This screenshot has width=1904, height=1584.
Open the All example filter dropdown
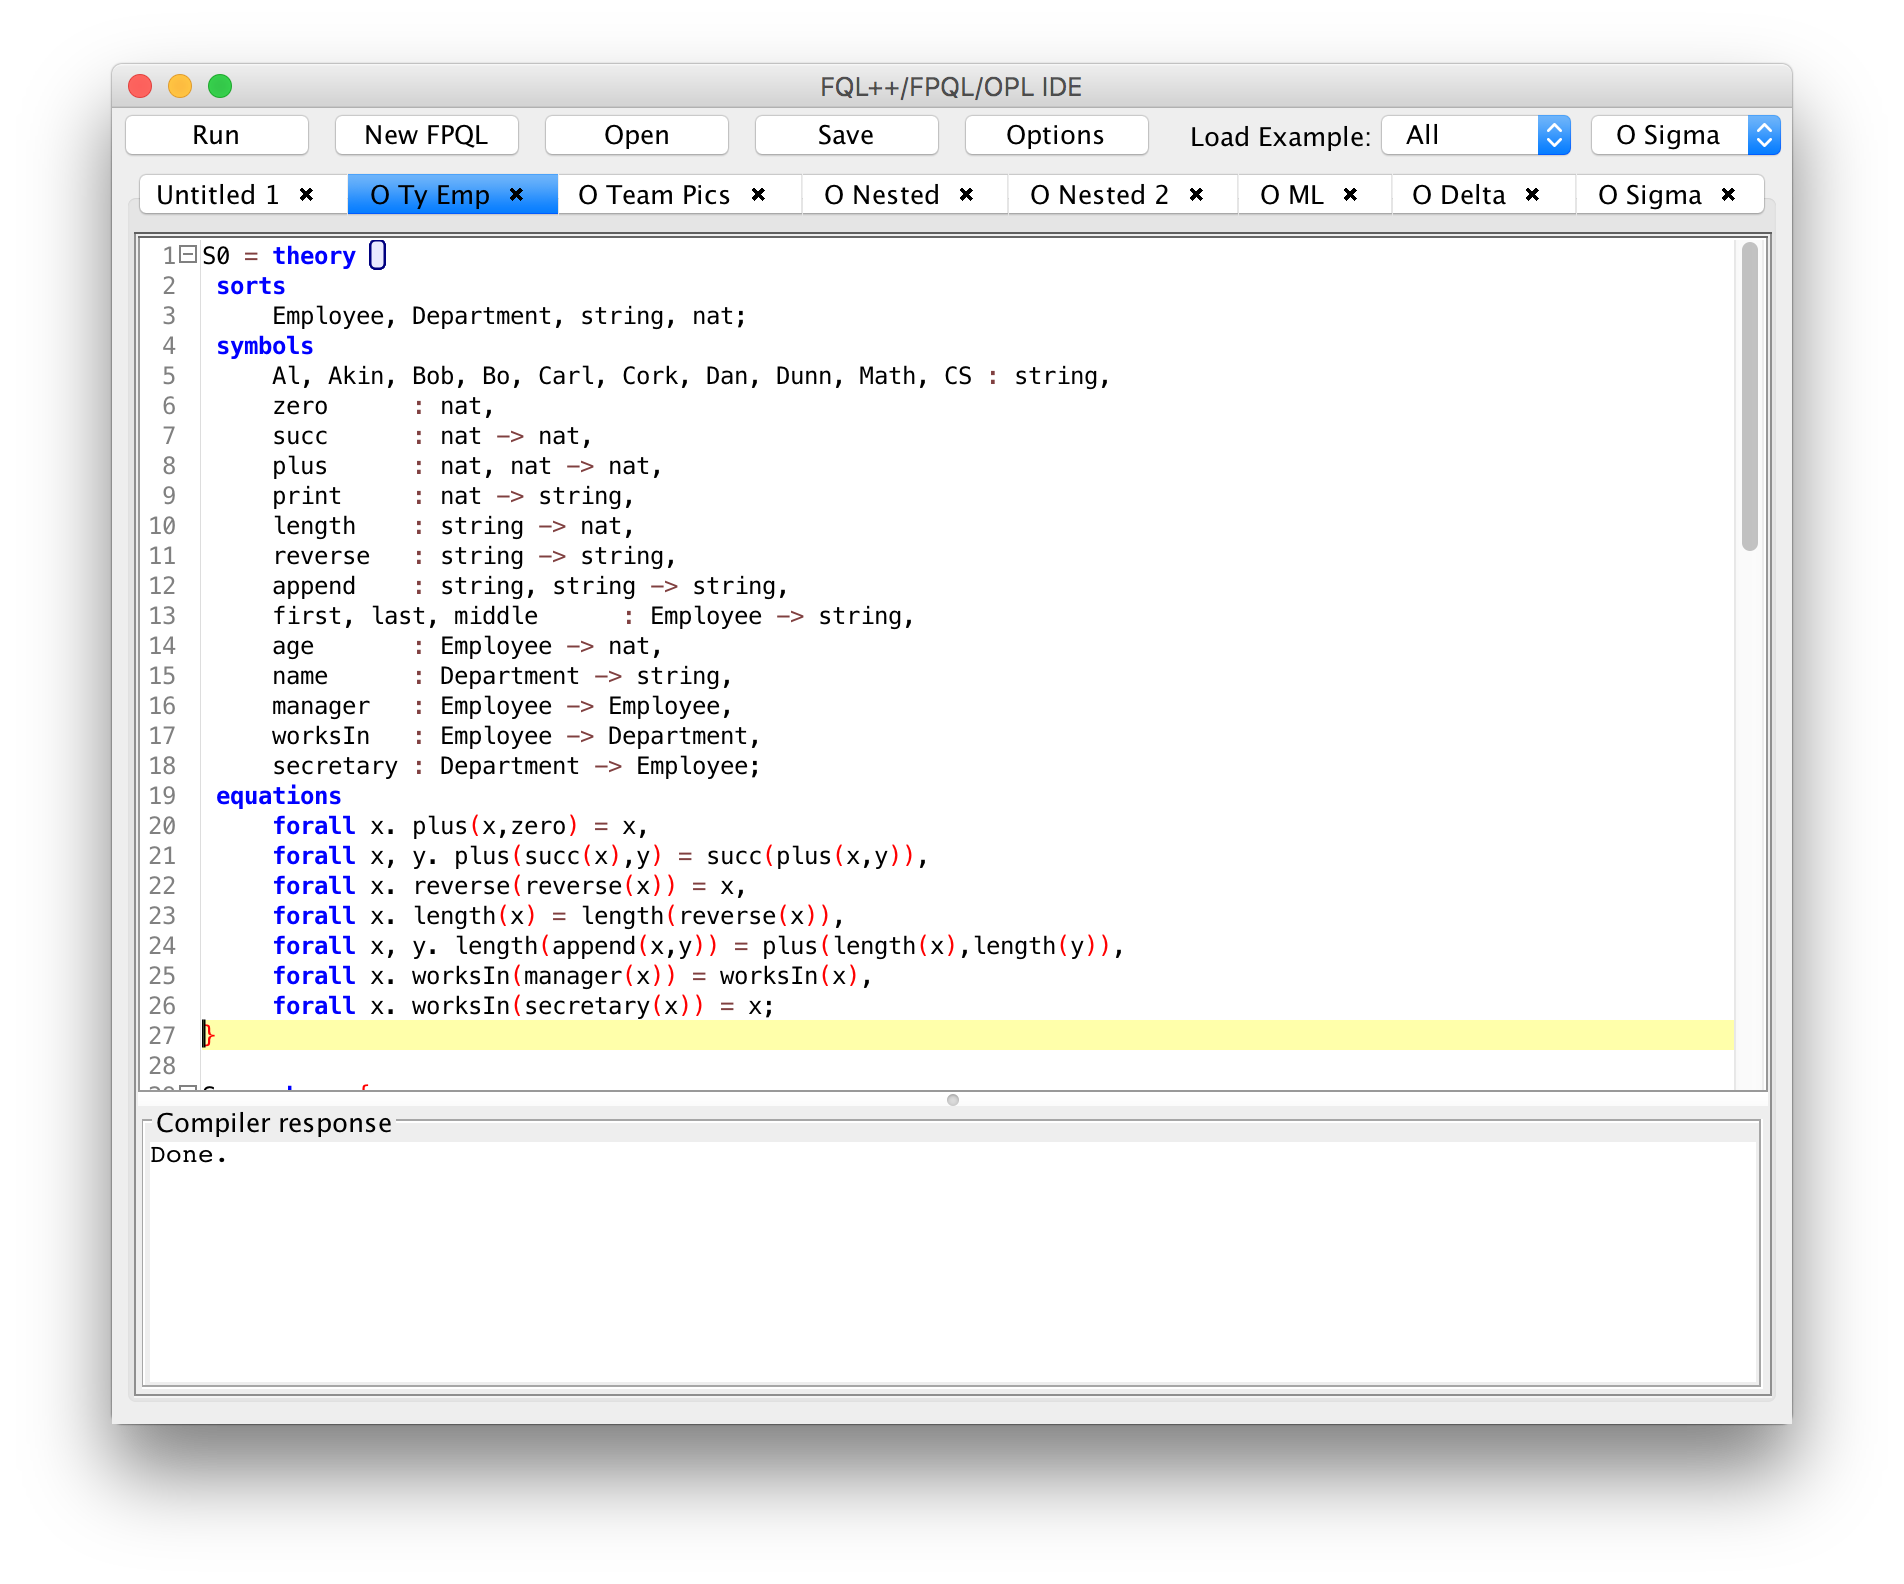tap(1476, 135)
